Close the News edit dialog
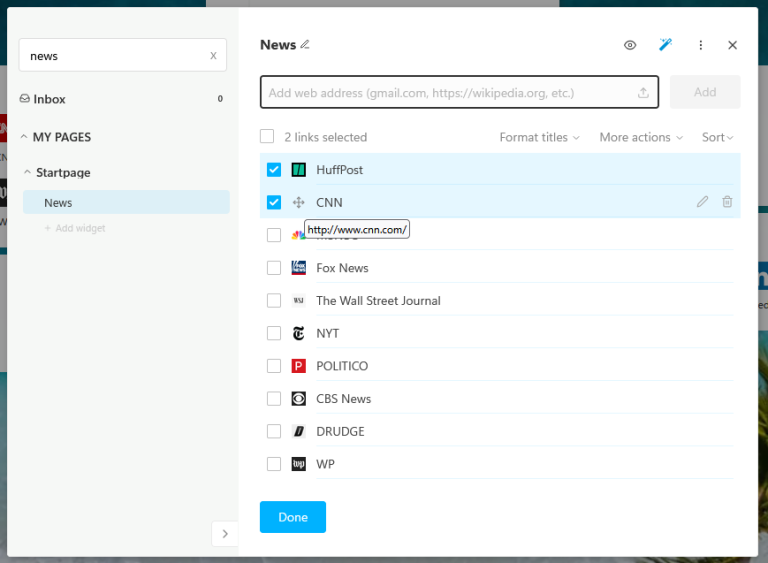Image resolution: width=768 pixels, height=563 pixels. (x=732, y=45)
